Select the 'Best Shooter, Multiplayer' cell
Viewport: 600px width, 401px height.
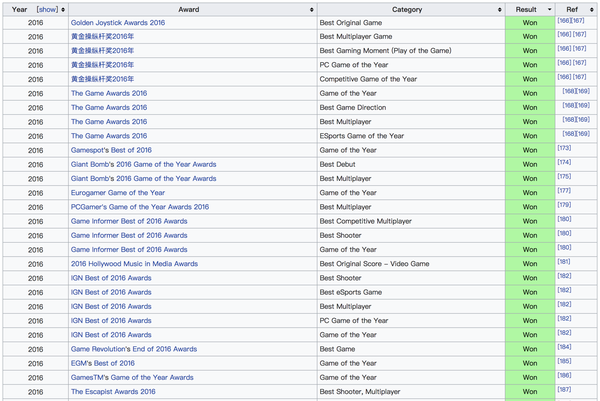[411, 391]
